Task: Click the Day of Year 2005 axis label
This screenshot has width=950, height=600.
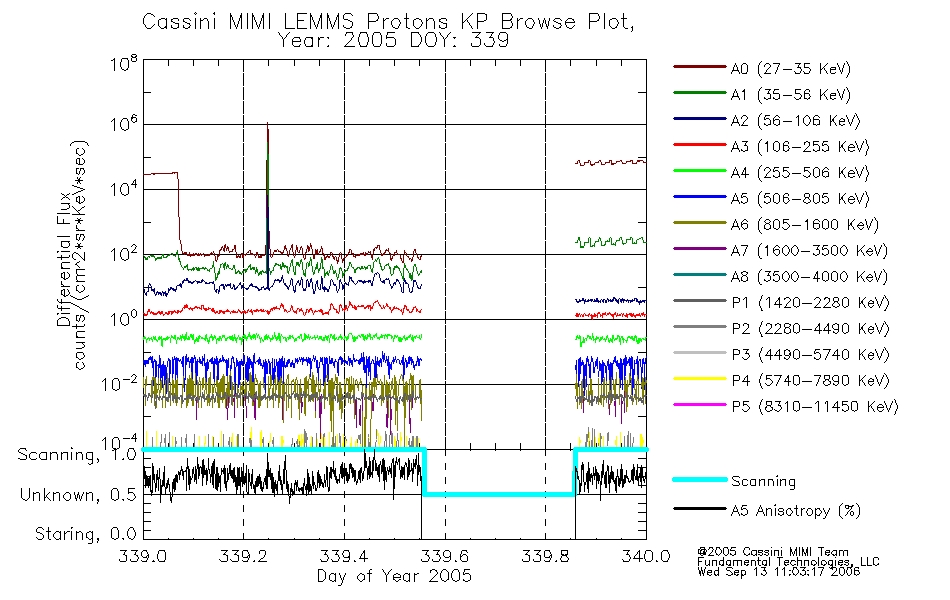Action: coord(394,576)
